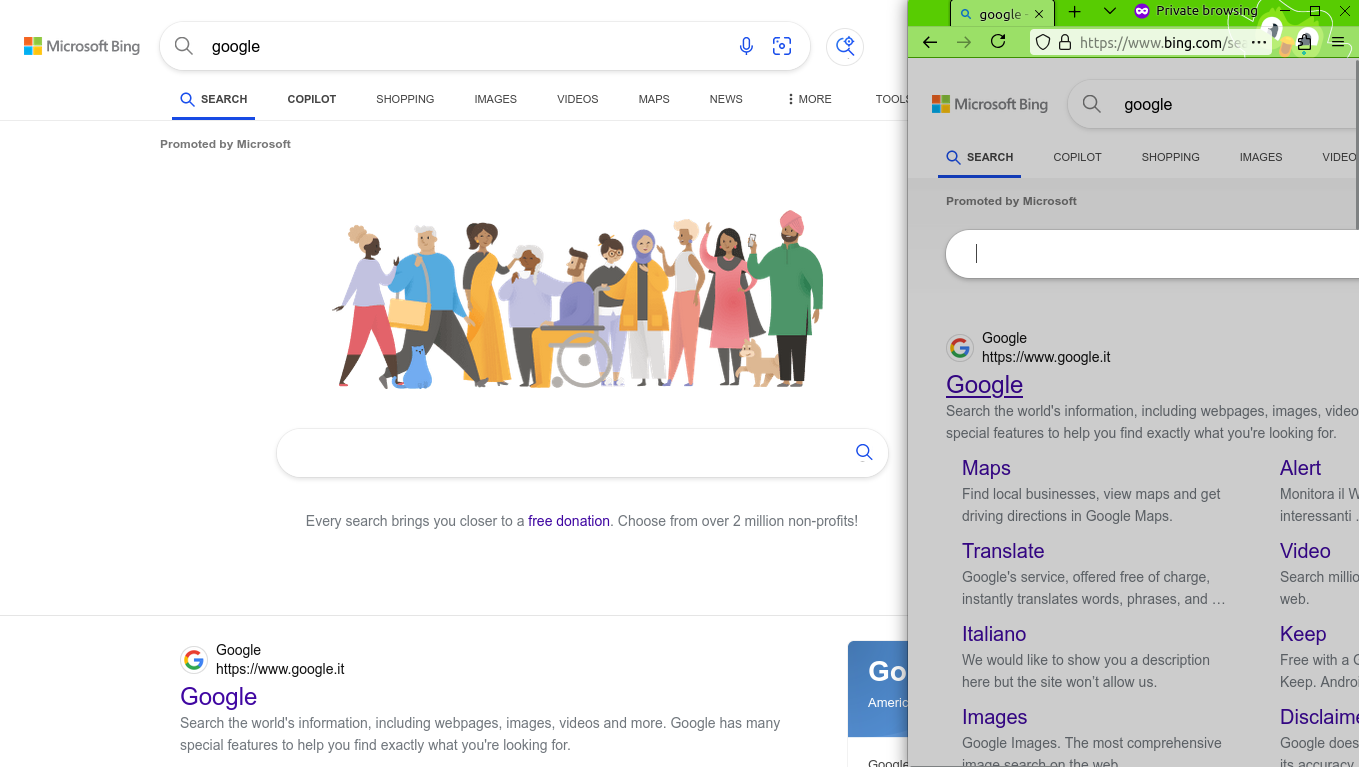Open the VIDEOS tab in the back window
The width and height of the screenshot is (1359, 767).
[578, 99]
